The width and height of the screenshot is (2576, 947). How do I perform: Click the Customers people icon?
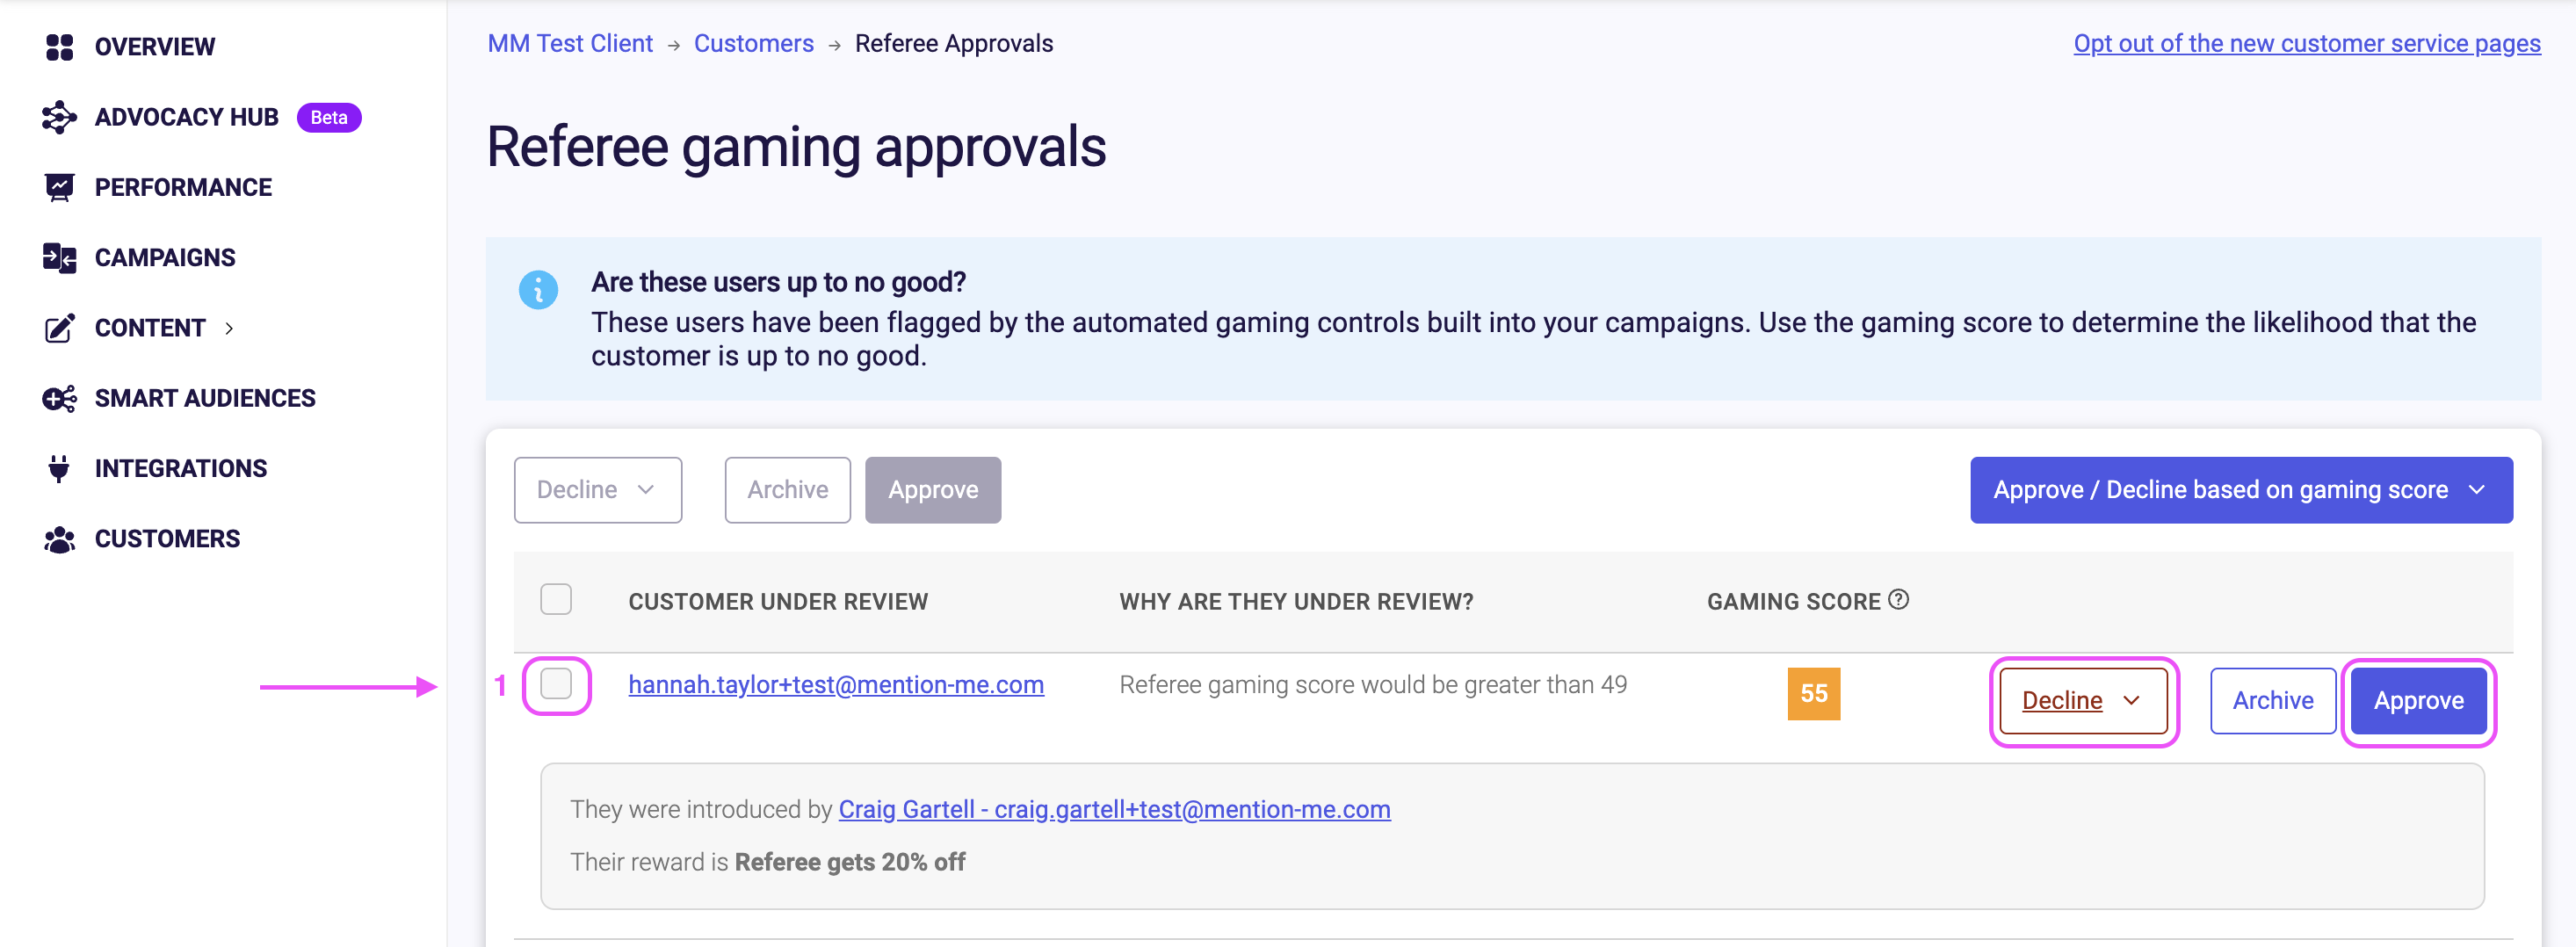[60, 539]
